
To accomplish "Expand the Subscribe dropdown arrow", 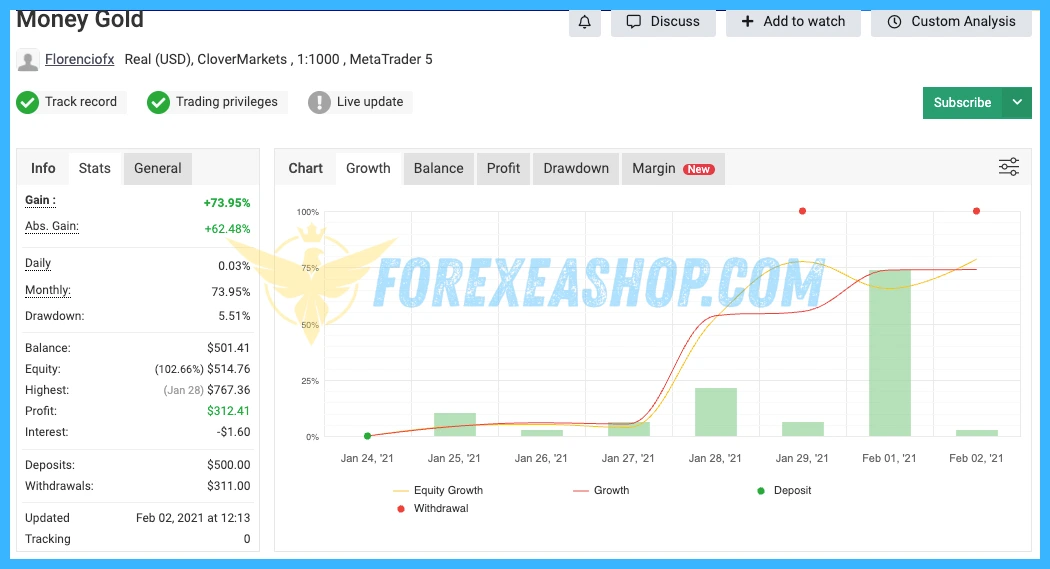I will tap(1017, 102).
